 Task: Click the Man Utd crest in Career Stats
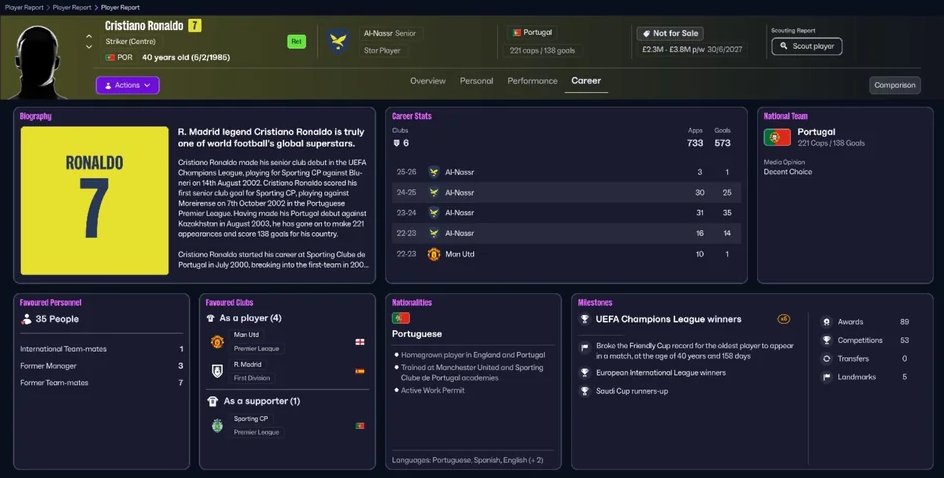pyautogui.click(x=433, y=254)
